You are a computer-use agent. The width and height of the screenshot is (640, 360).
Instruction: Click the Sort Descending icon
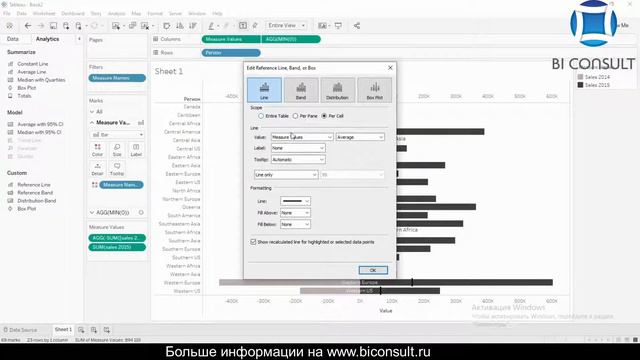click(193, 26)
